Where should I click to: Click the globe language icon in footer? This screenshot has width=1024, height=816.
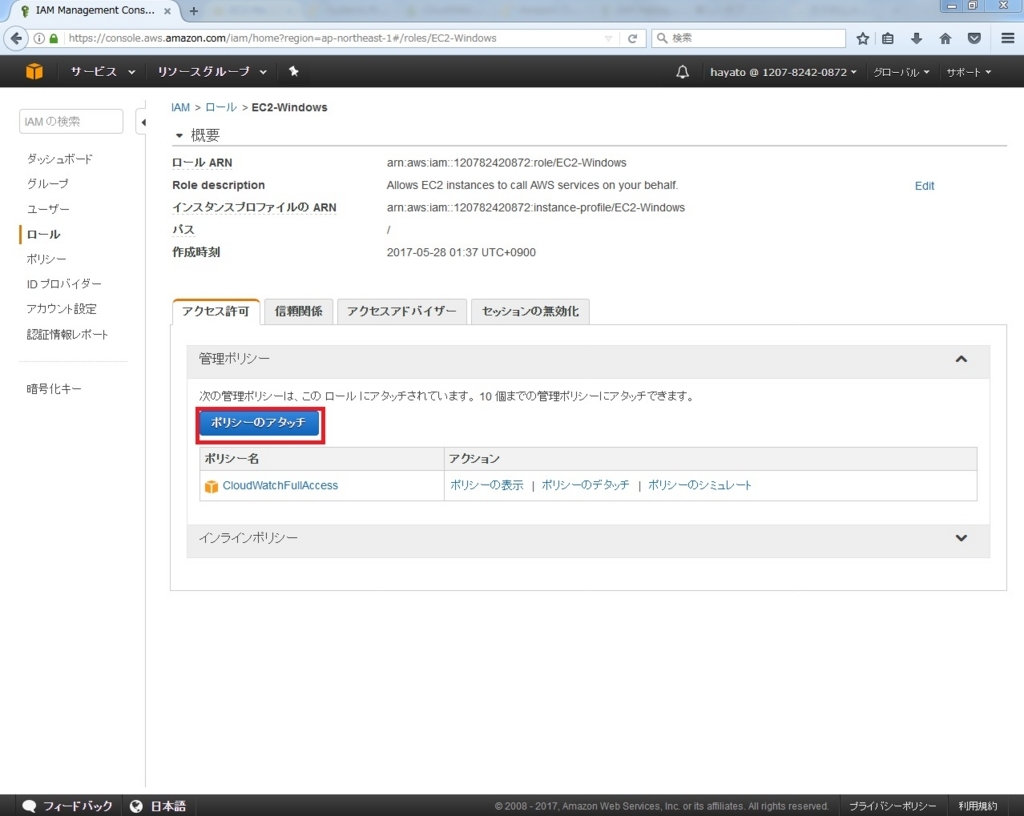pos(136,806)
